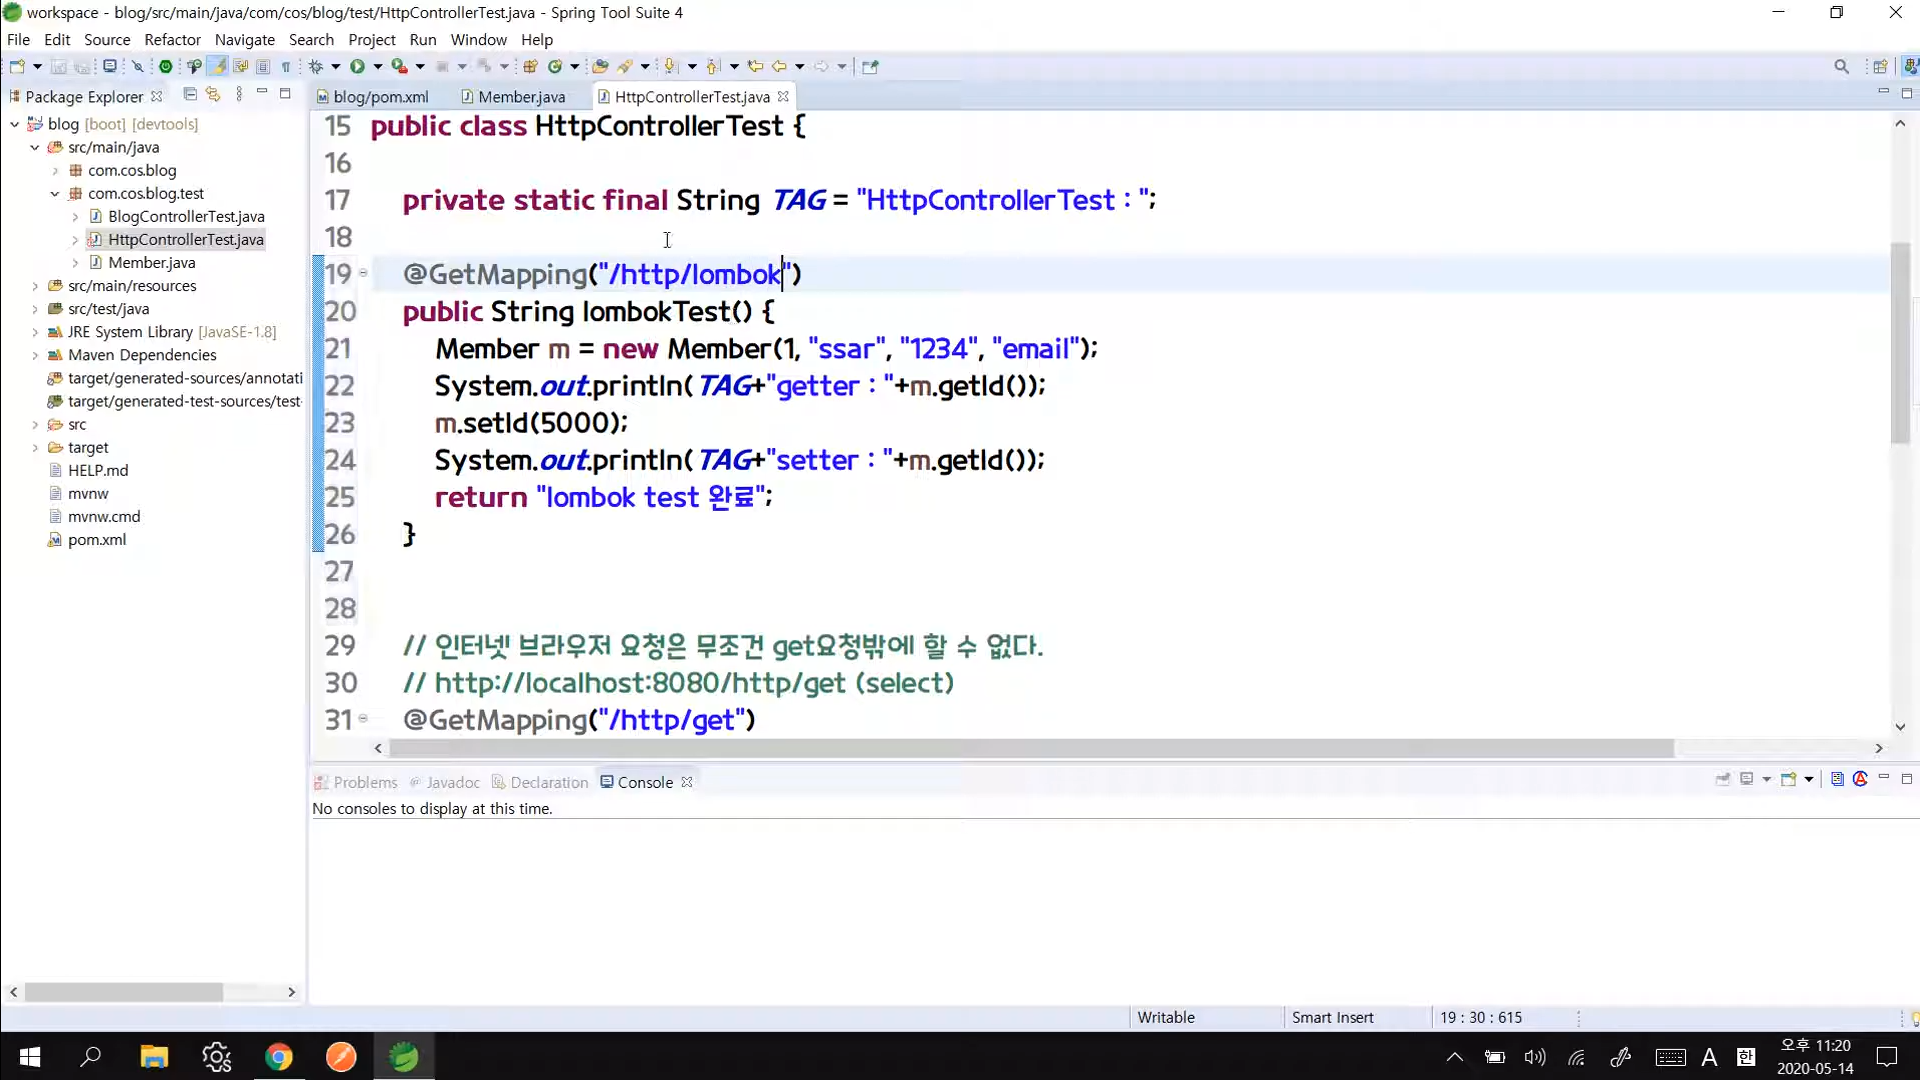Click the green Boot Dashboard power icon
The image size is (1920, 1080).
166,66
